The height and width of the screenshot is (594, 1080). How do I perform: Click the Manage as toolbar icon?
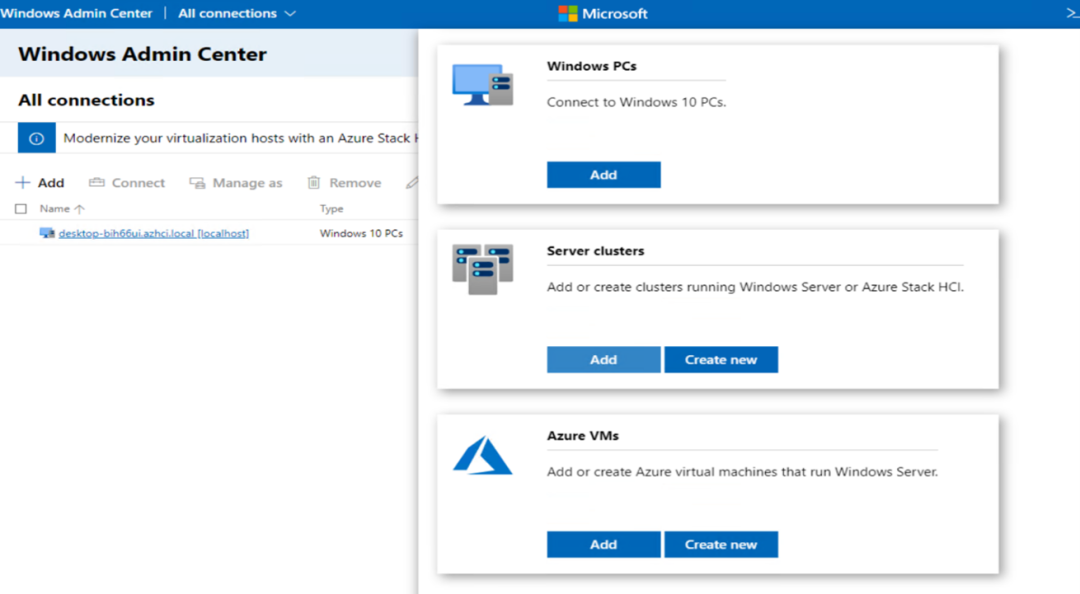point(197,183)
